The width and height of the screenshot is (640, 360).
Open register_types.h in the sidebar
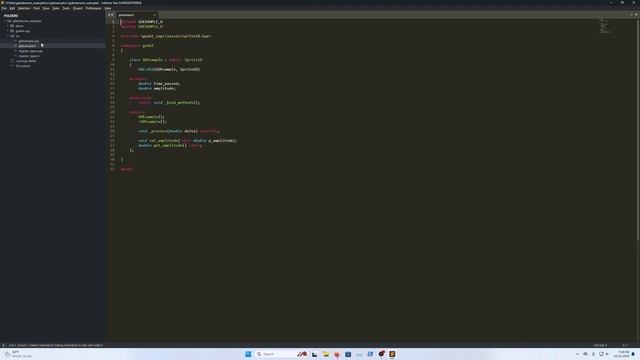click(x=29, y=56)
